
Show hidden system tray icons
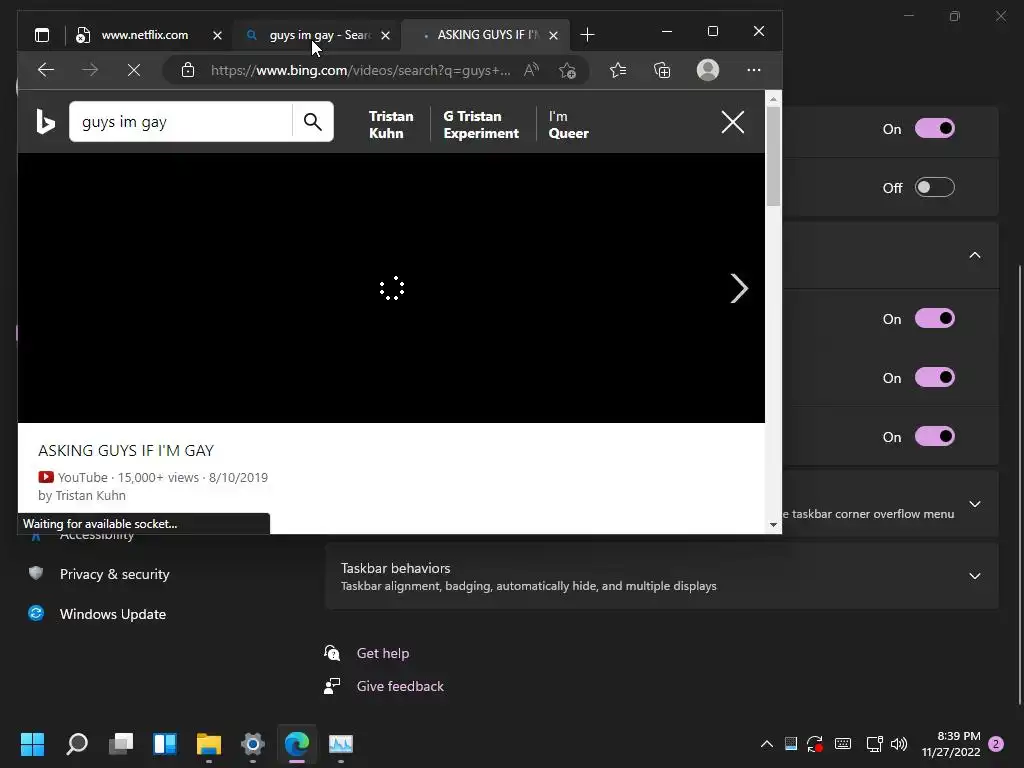click(x=767, y=744)
